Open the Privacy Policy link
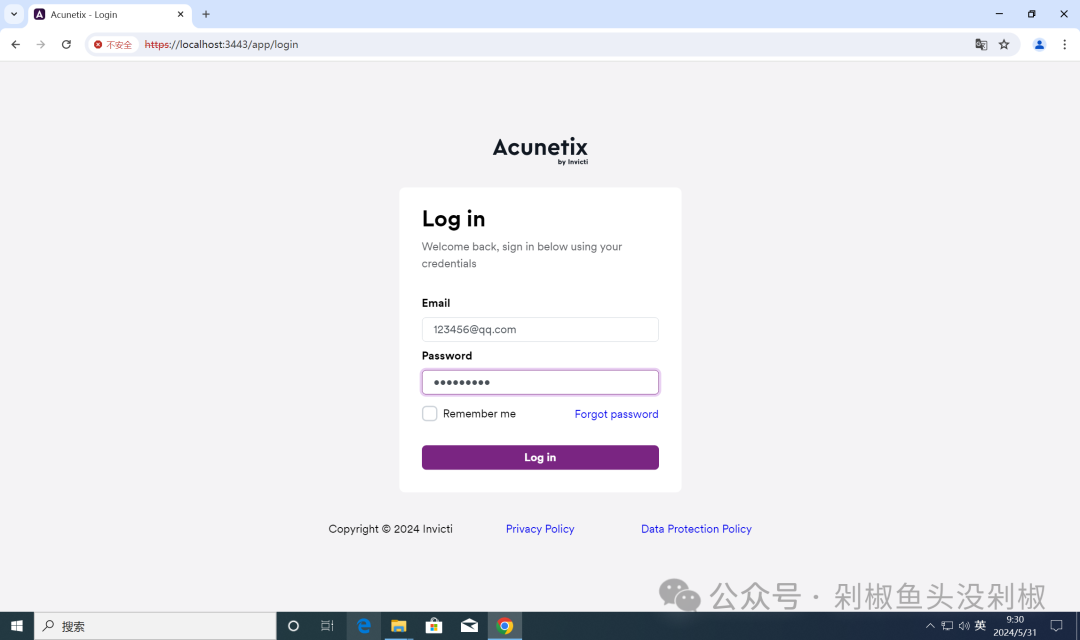 coord(540,529)
